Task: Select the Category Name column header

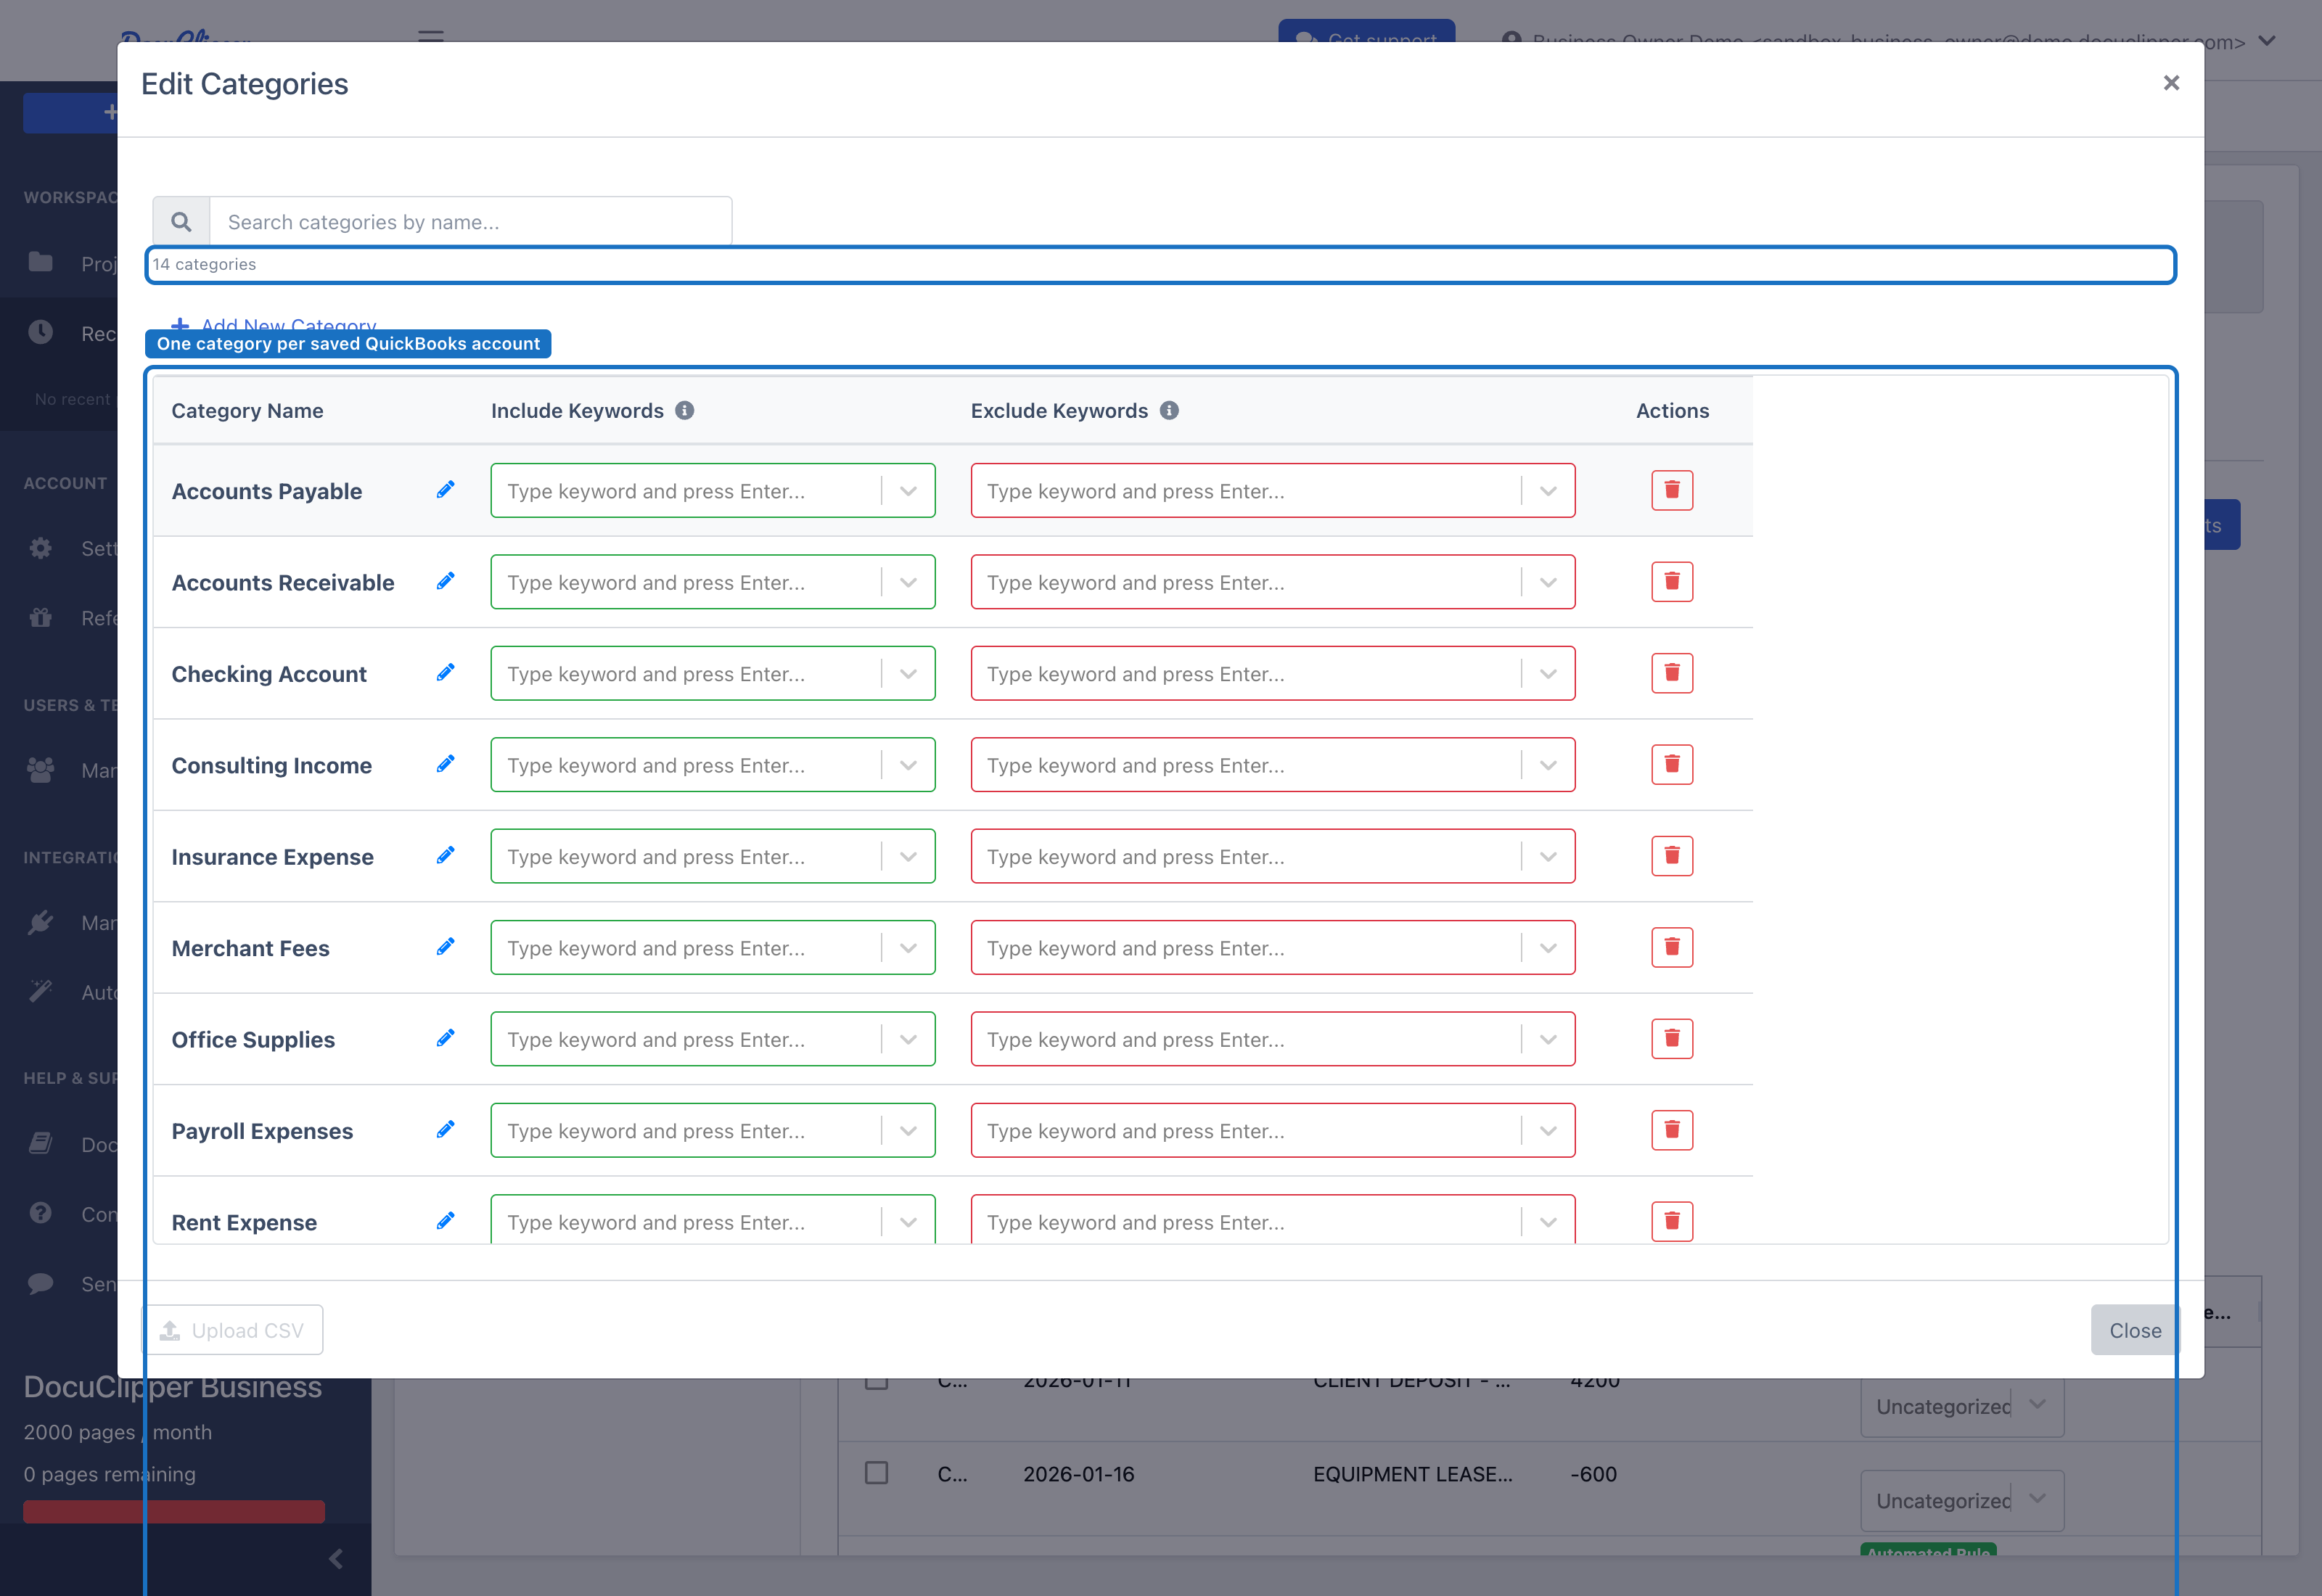Action: [247, 411]
